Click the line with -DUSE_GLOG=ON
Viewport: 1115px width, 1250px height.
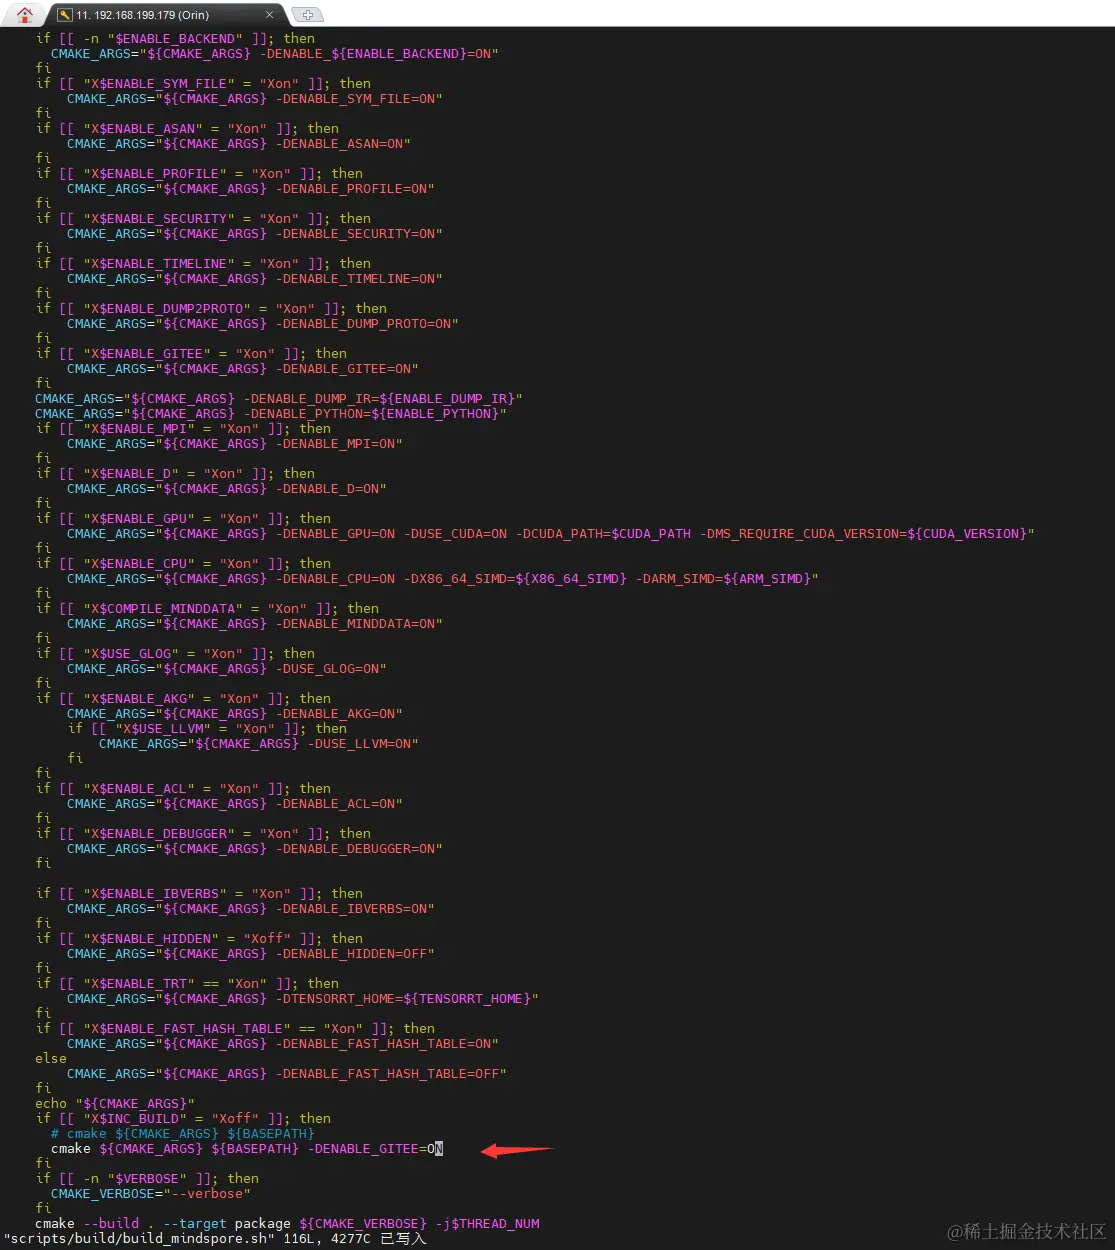pyautogui.click(x=226, y=669)
